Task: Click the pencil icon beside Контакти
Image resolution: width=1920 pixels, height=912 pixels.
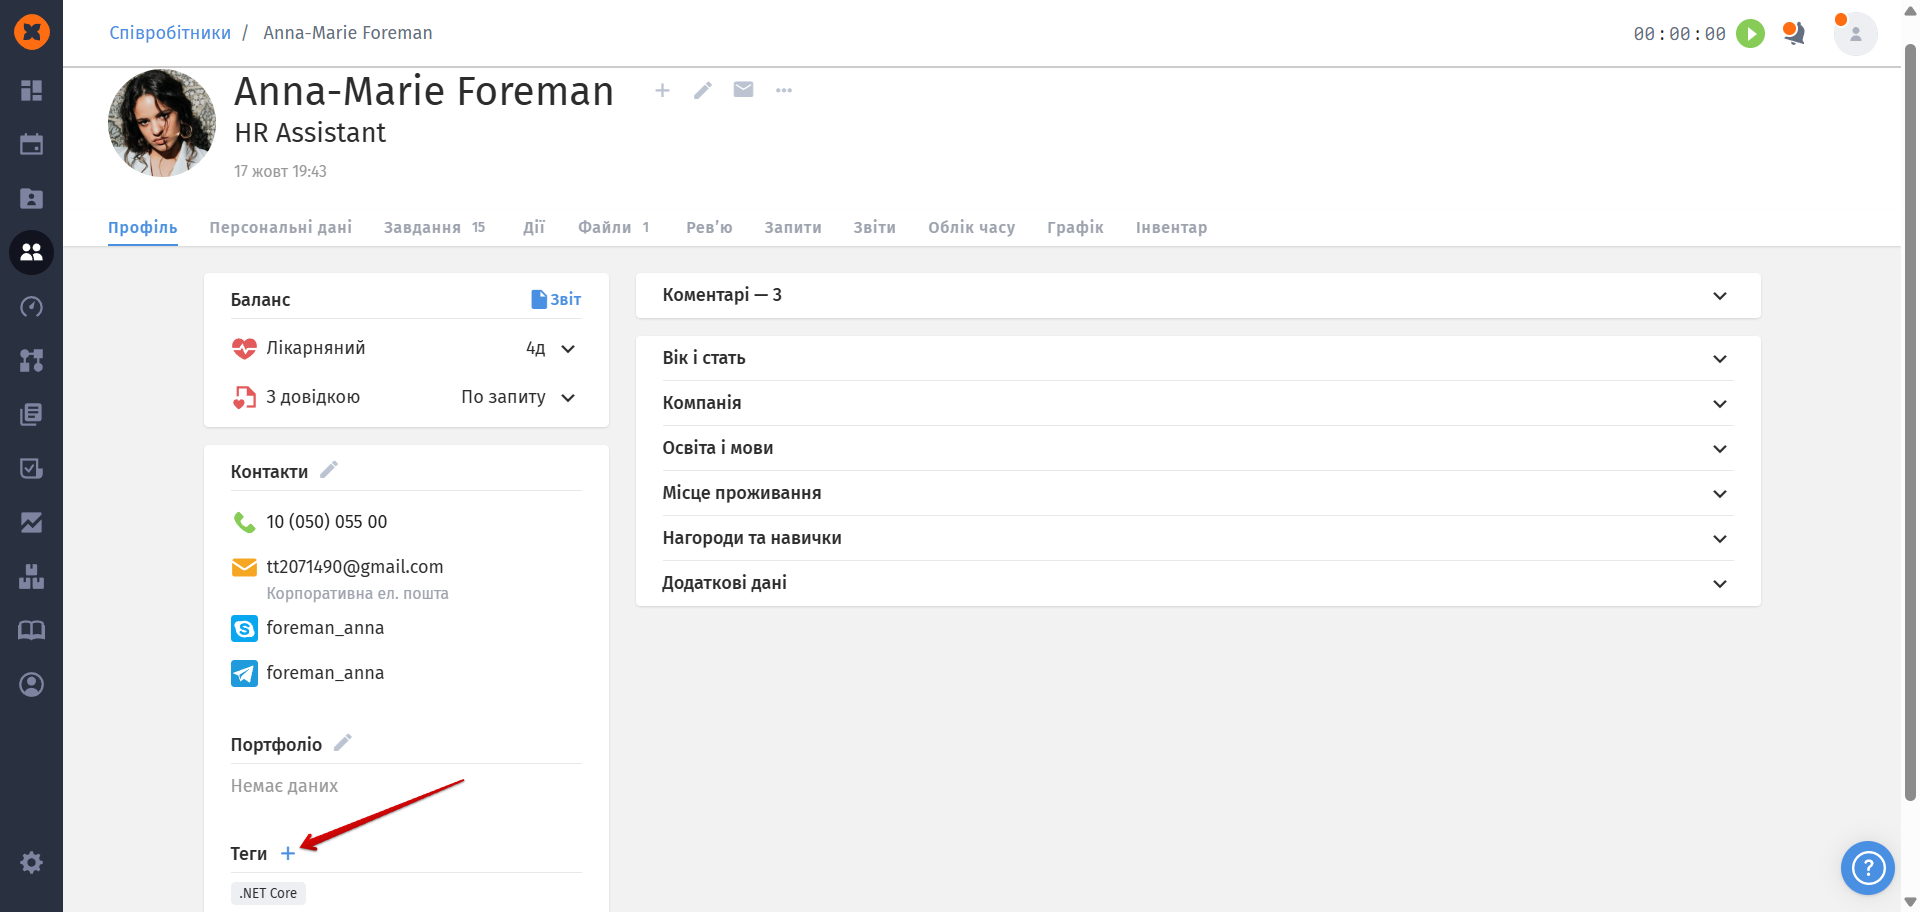Action: click(x=329, y=470)
